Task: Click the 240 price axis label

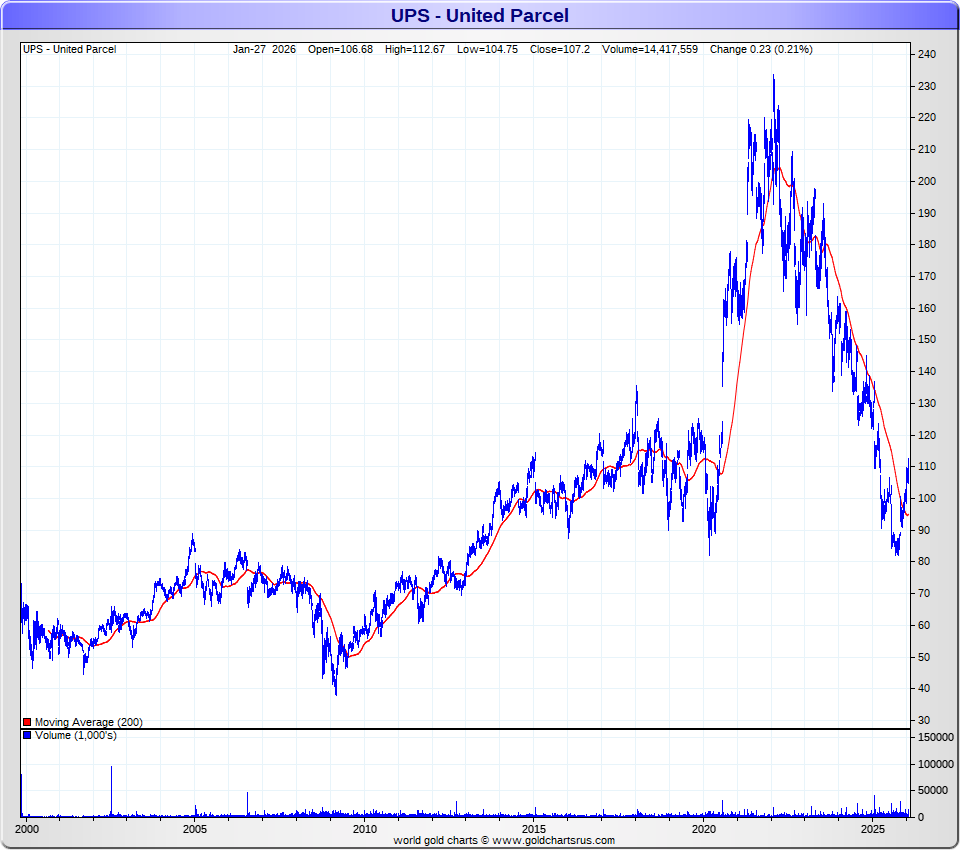Action: tap(927, 55)
